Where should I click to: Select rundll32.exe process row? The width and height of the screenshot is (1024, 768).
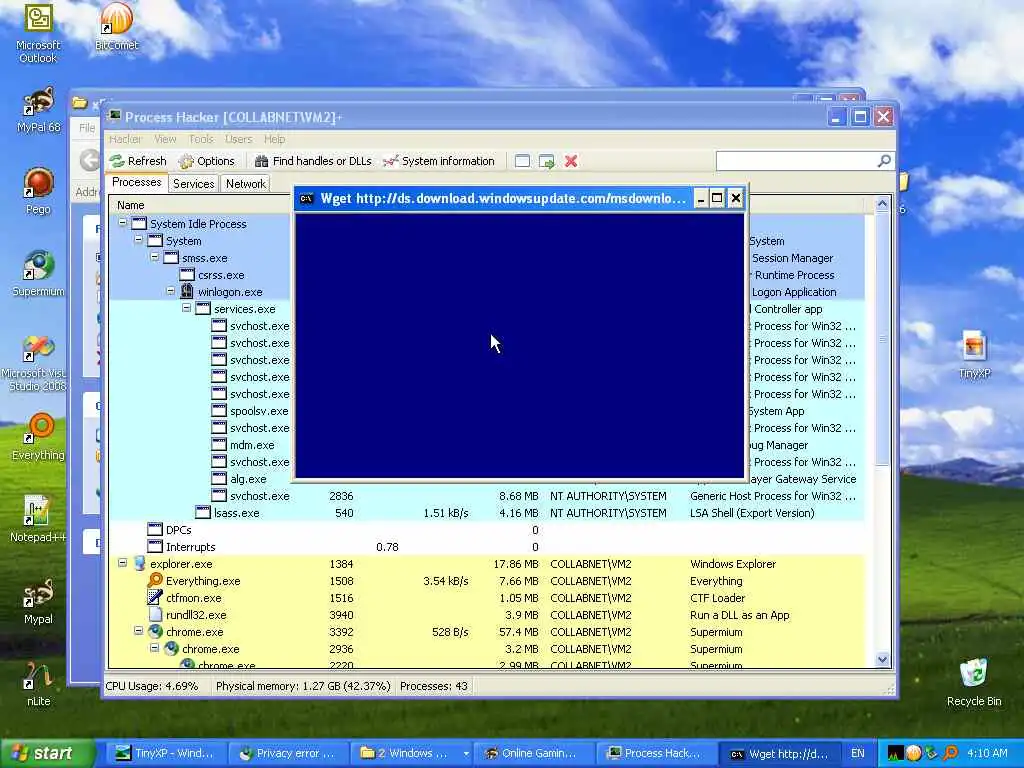pos(487,615)
